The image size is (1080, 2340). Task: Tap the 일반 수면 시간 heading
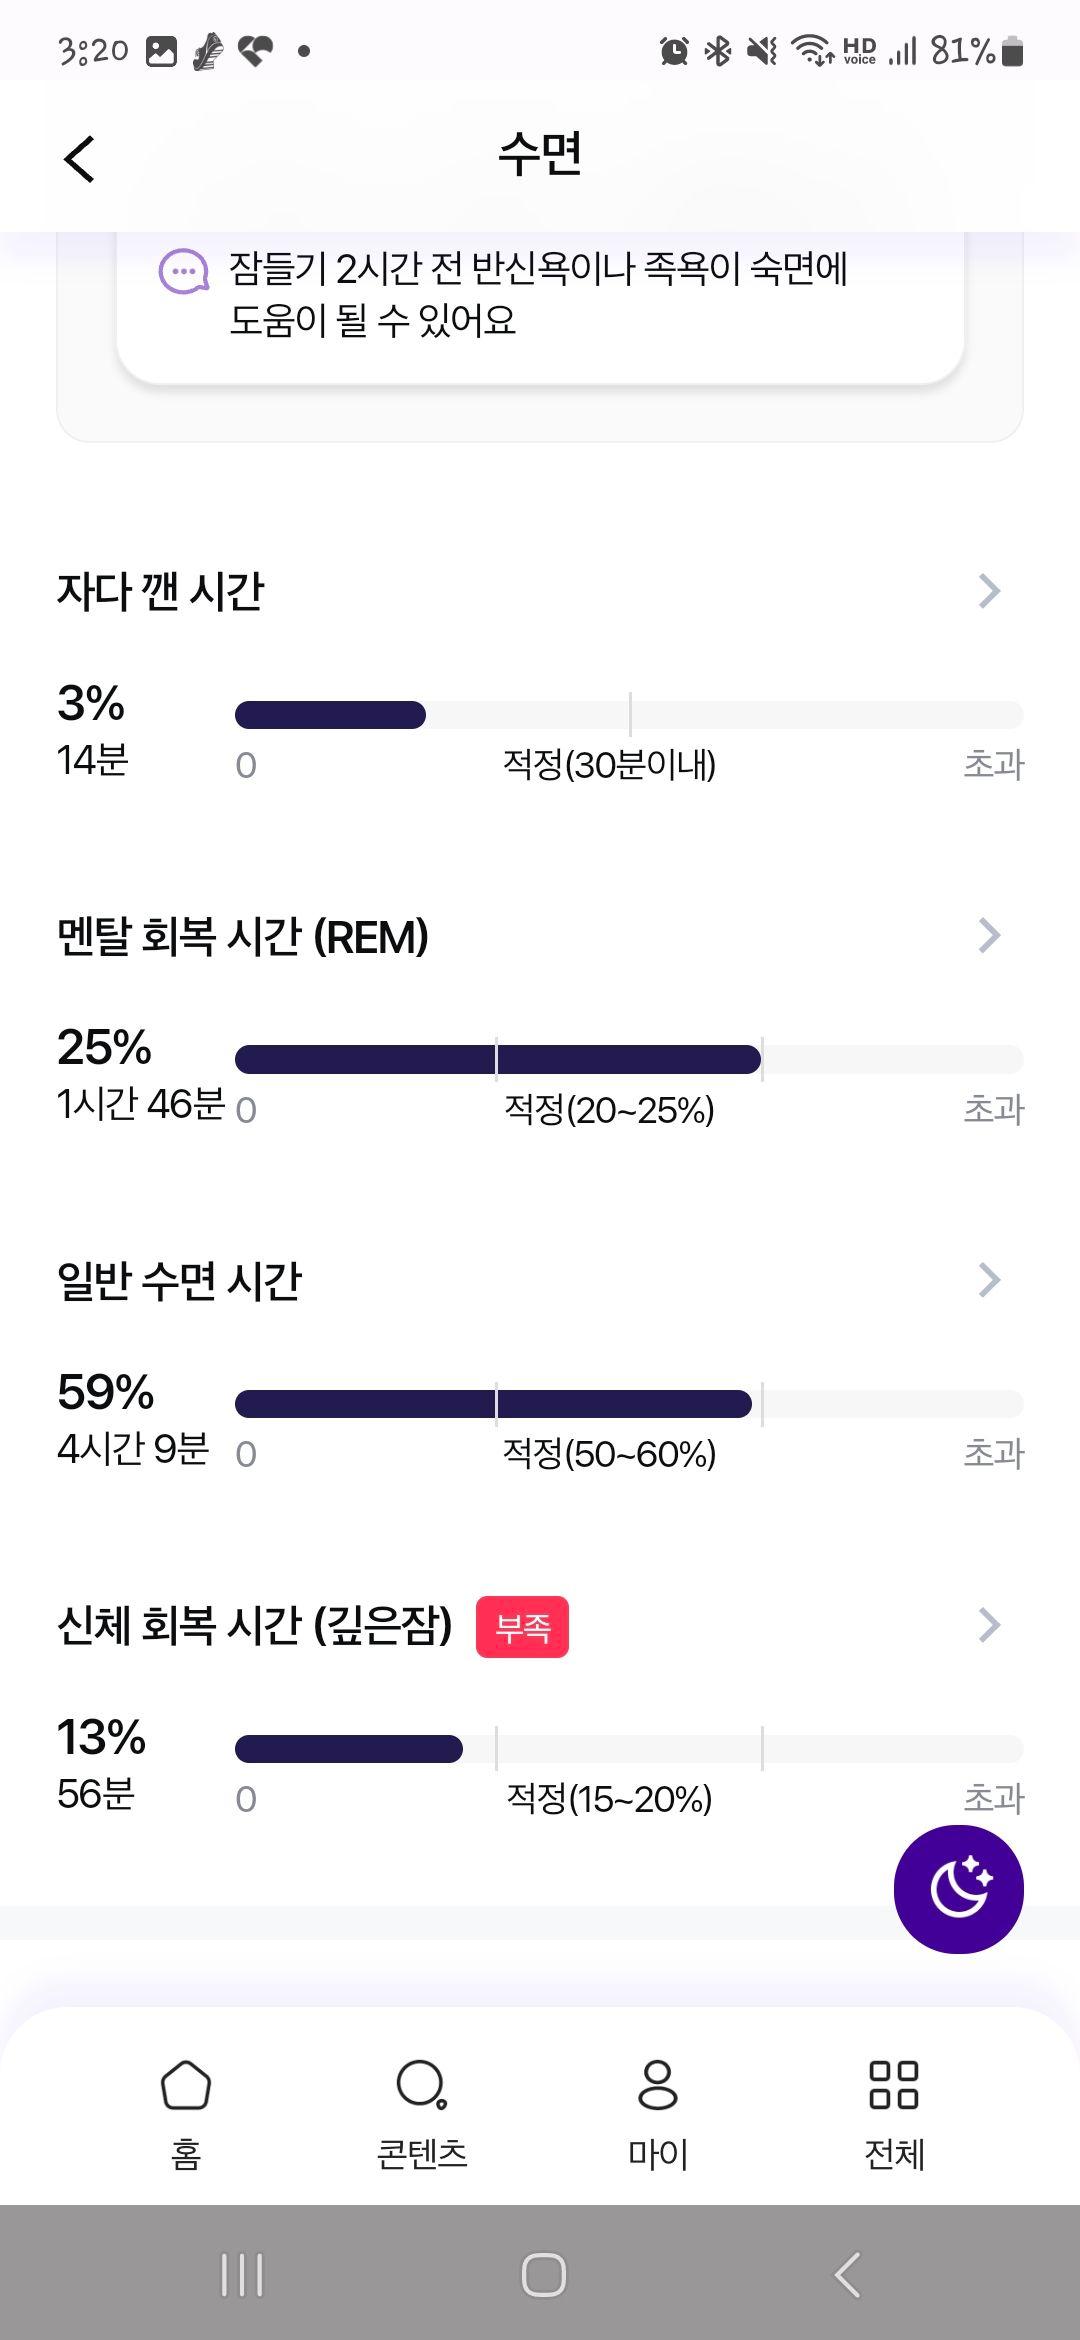pos(180,1280)
